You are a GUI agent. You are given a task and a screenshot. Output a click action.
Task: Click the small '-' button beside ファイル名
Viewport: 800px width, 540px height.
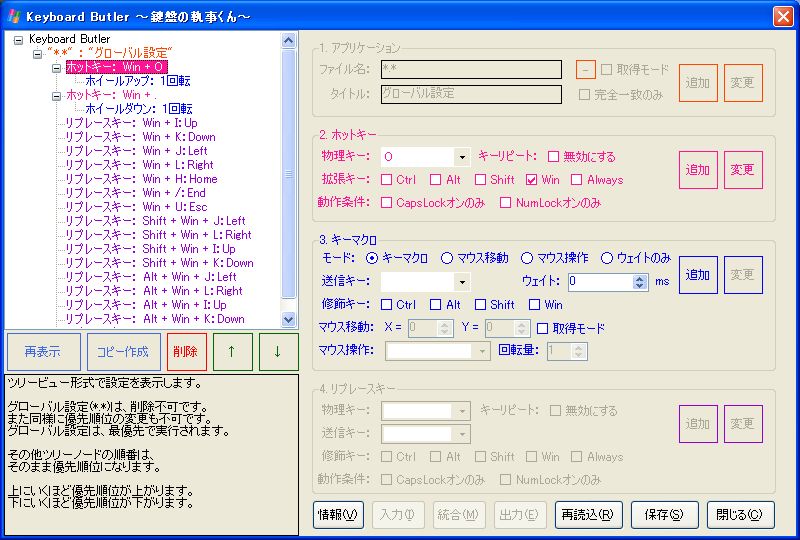tap(585, 69)
